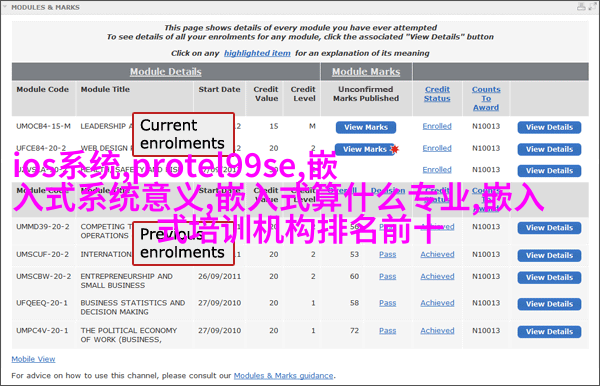The image size is (600, 386).
Task: Click Achieved status for UMPC4V-20-1
Action: pyautogui.click(x=437, y=331)
